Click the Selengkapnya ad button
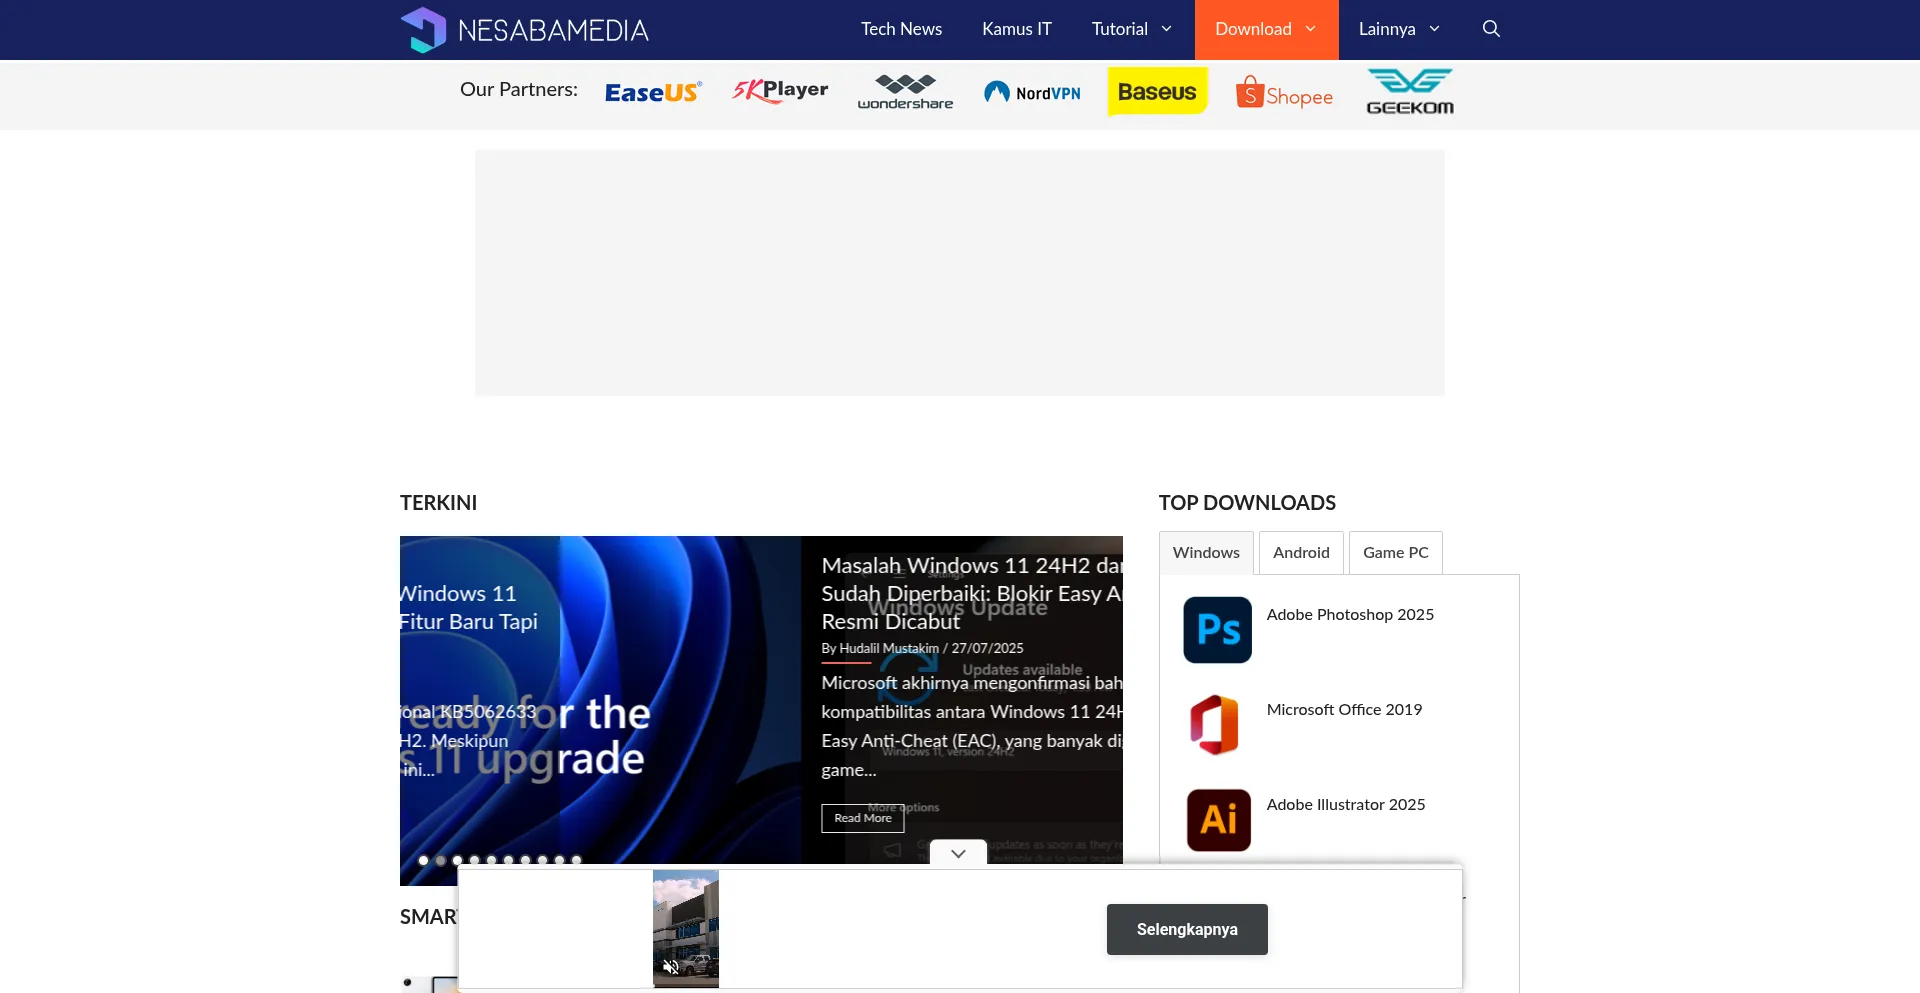This screenshot has height=993, width=1920. [1187, 929]
